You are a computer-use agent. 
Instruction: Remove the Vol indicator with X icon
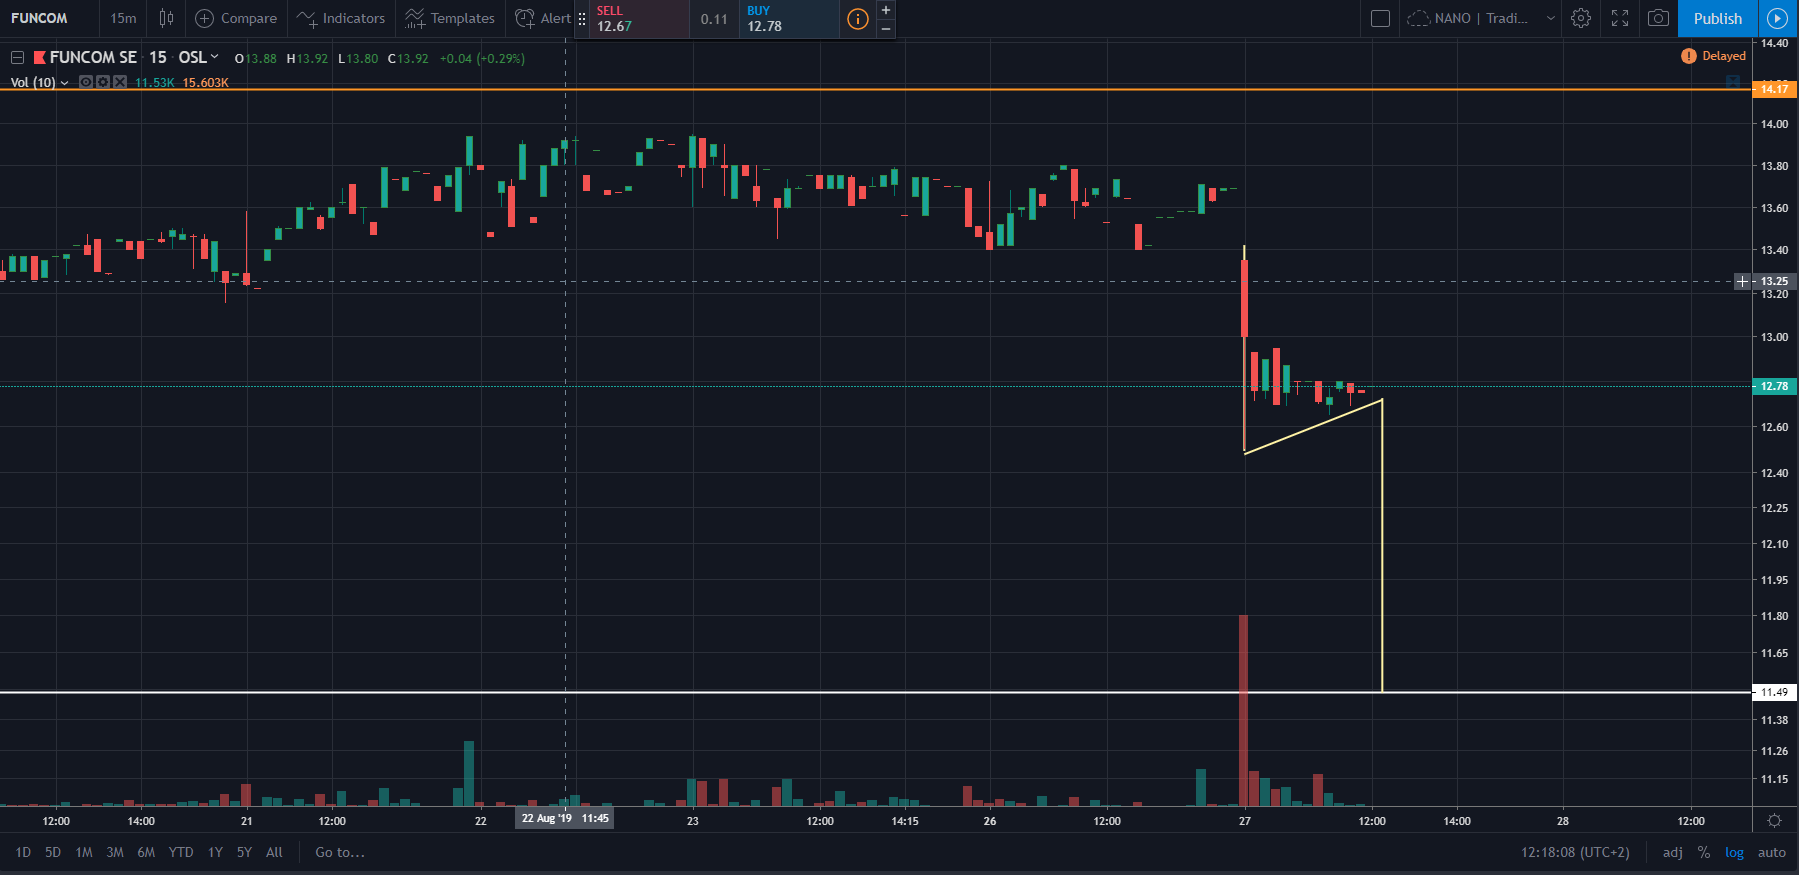click(120, 82)
